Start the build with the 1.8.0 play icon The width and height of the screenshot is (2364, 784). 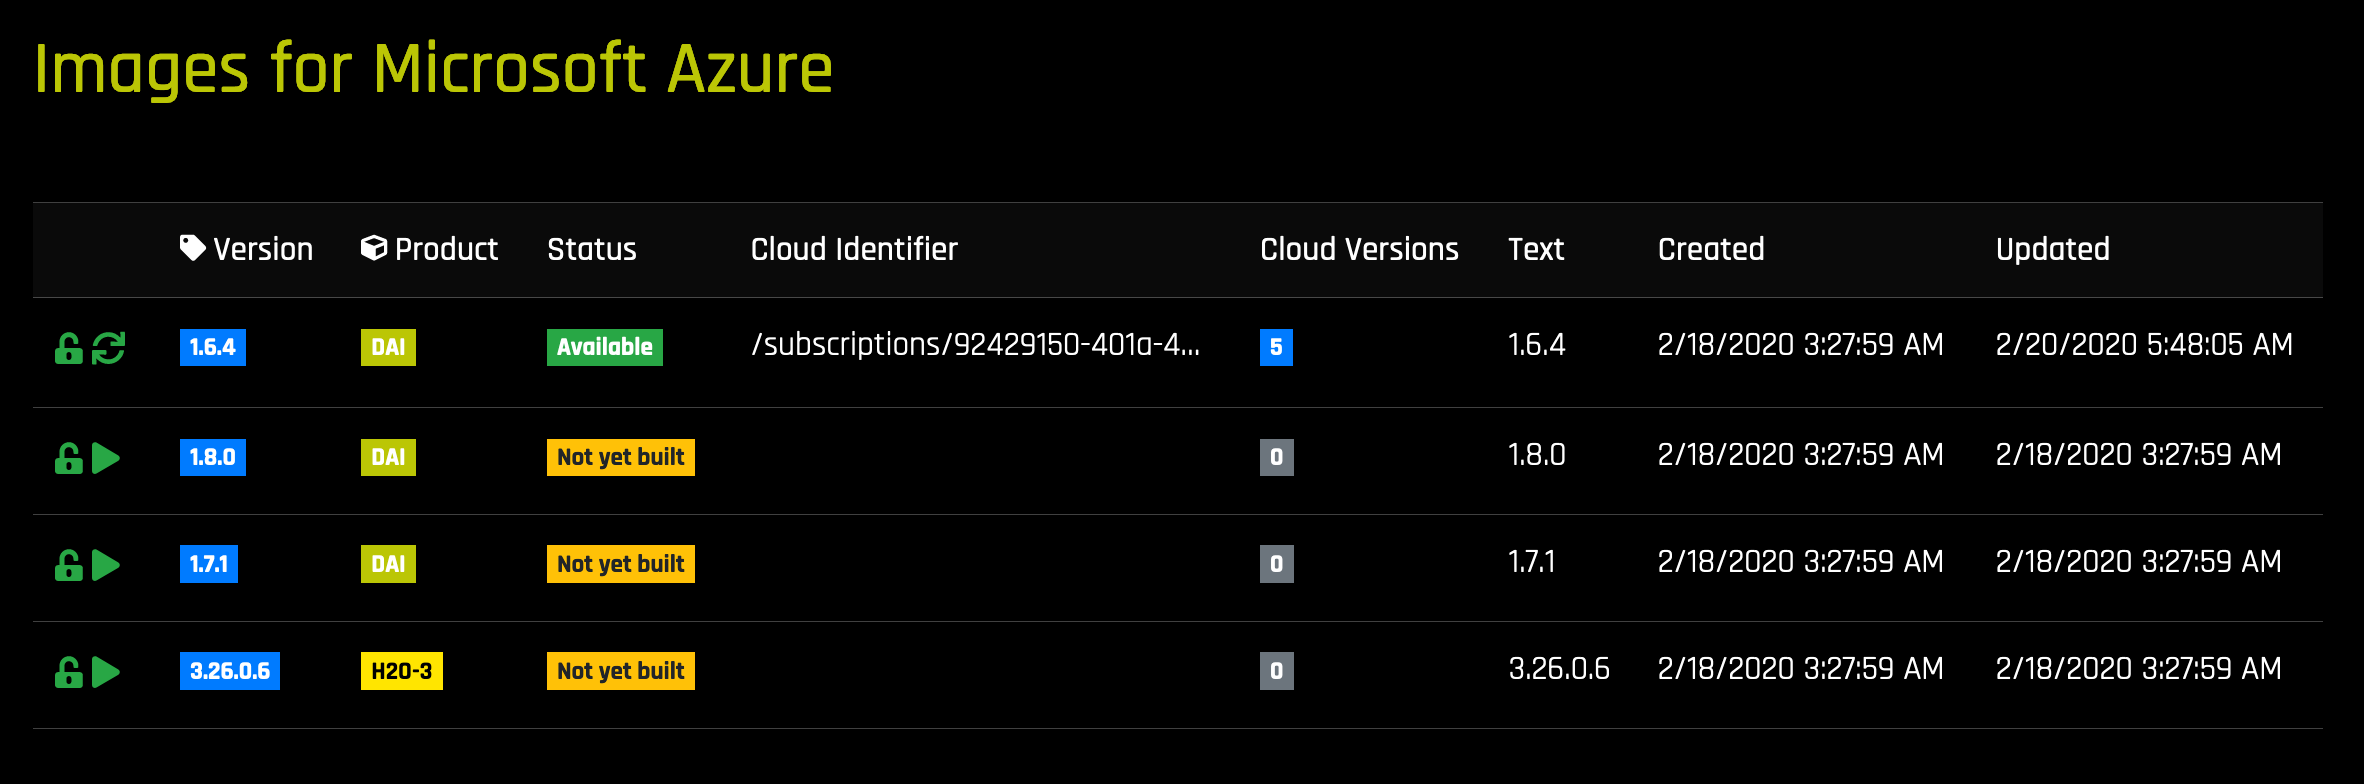click(x=106, y=458)
